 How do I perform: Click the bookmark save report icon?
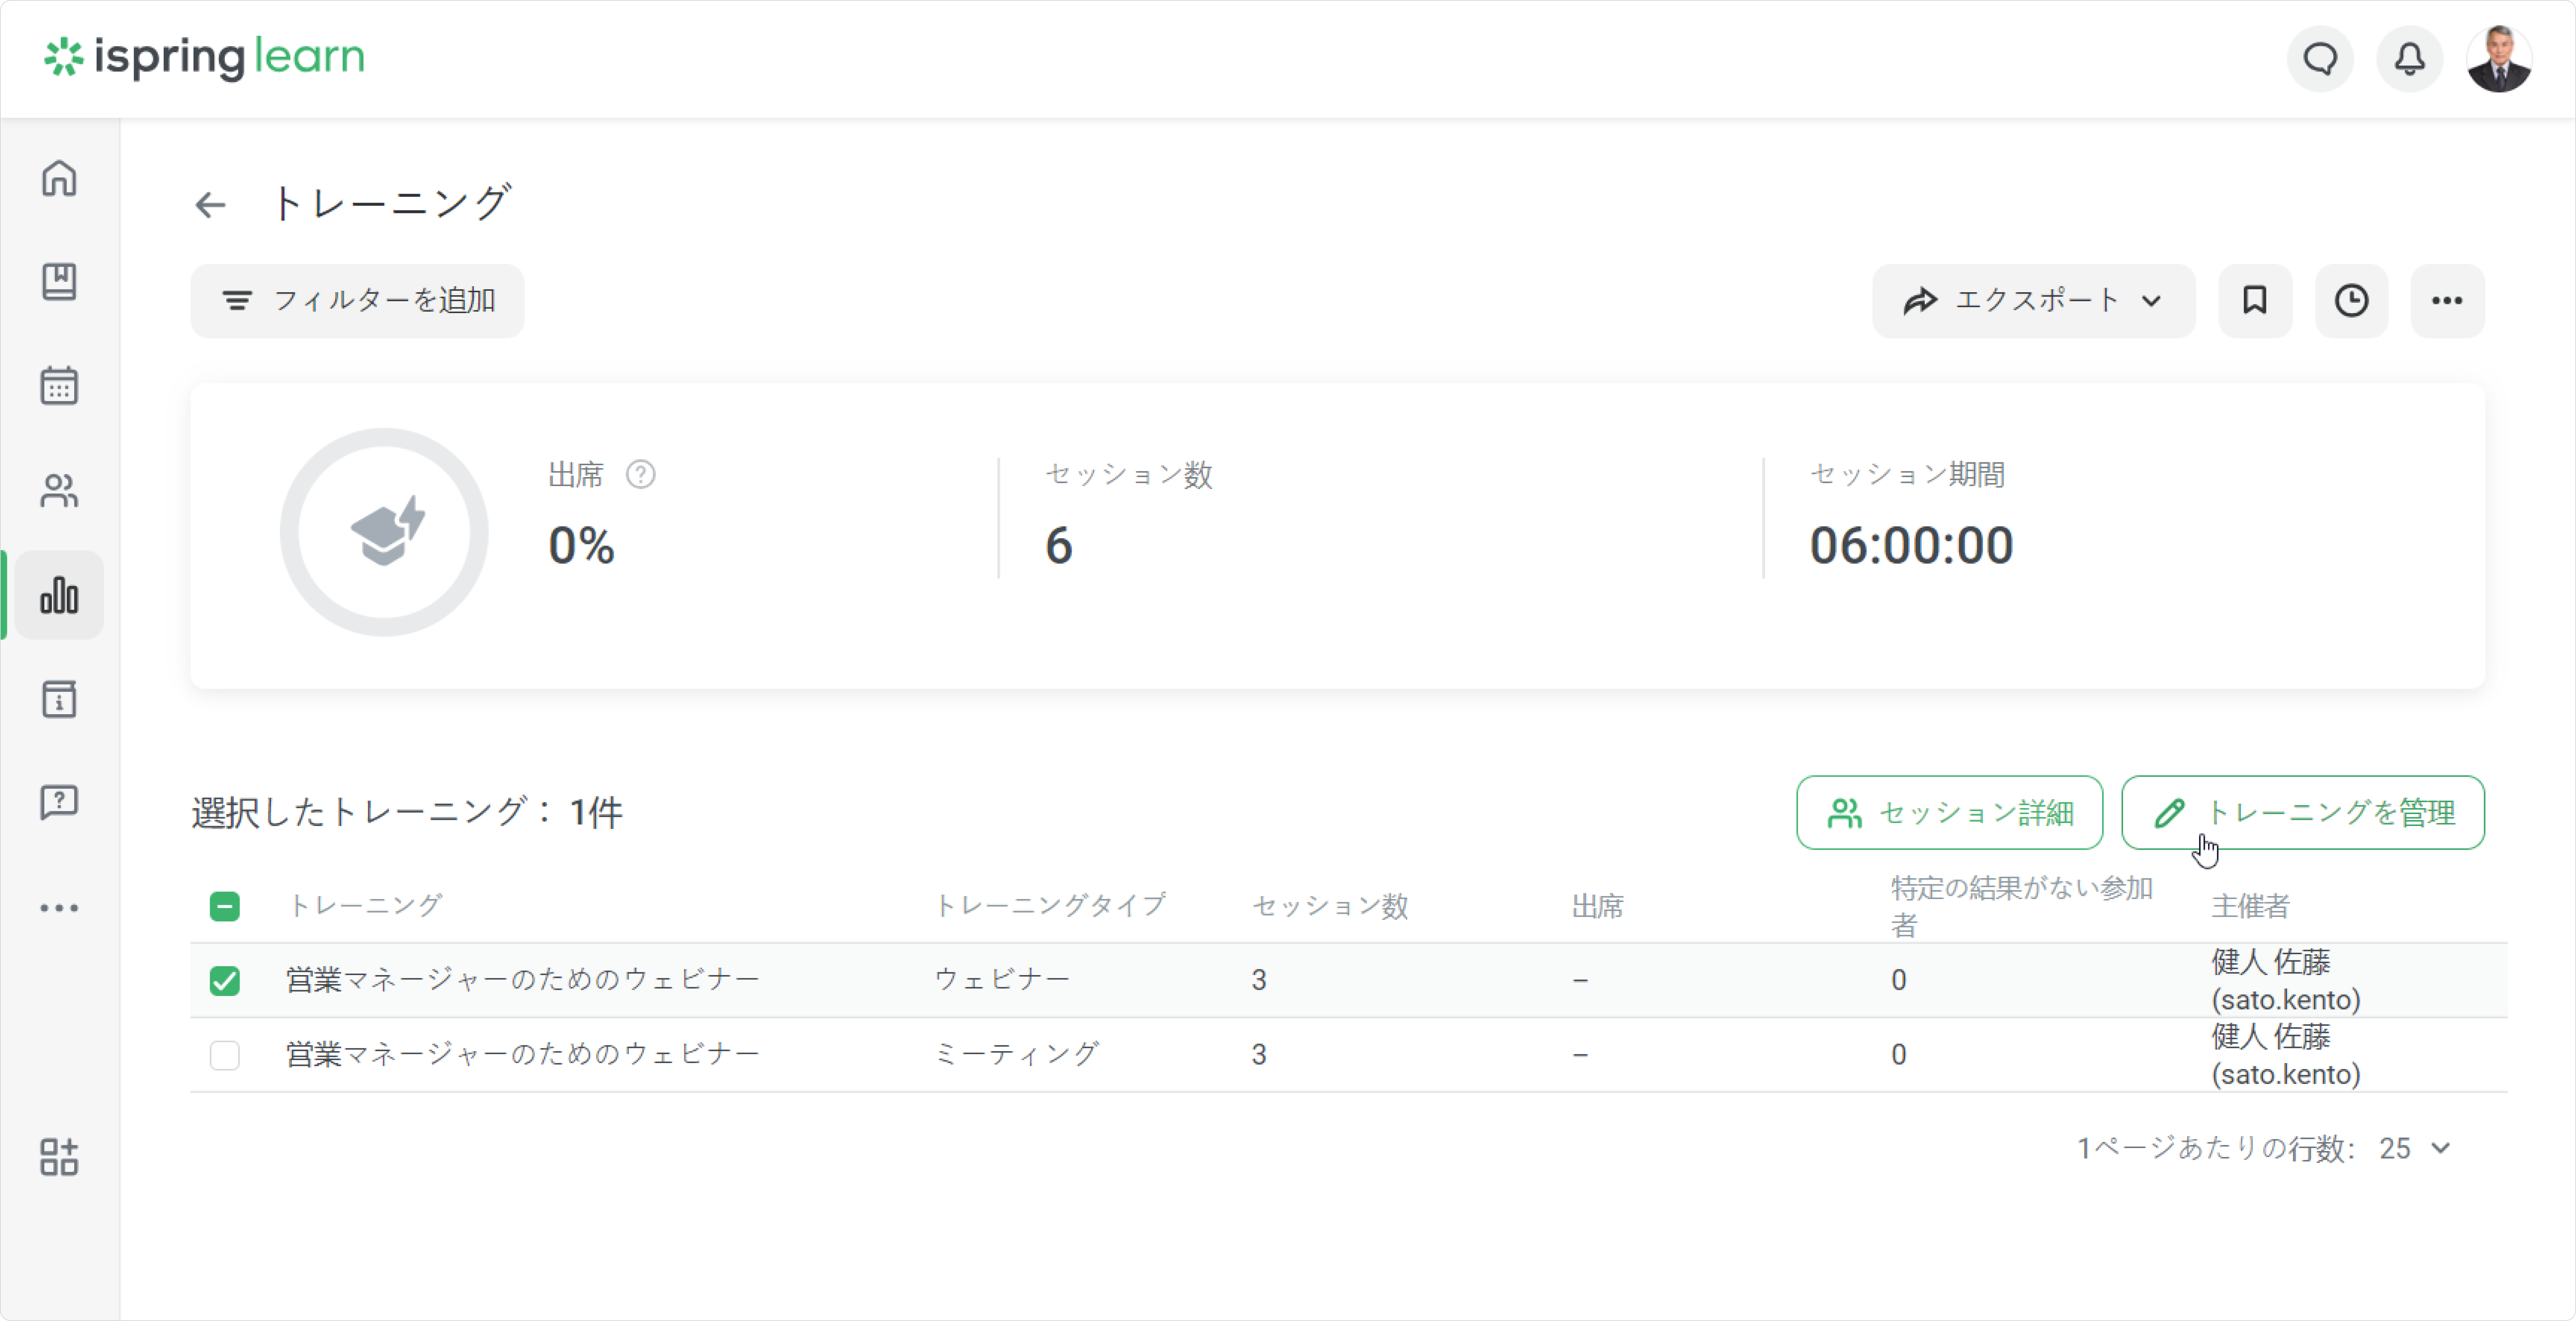click(x=2255, y=301)
